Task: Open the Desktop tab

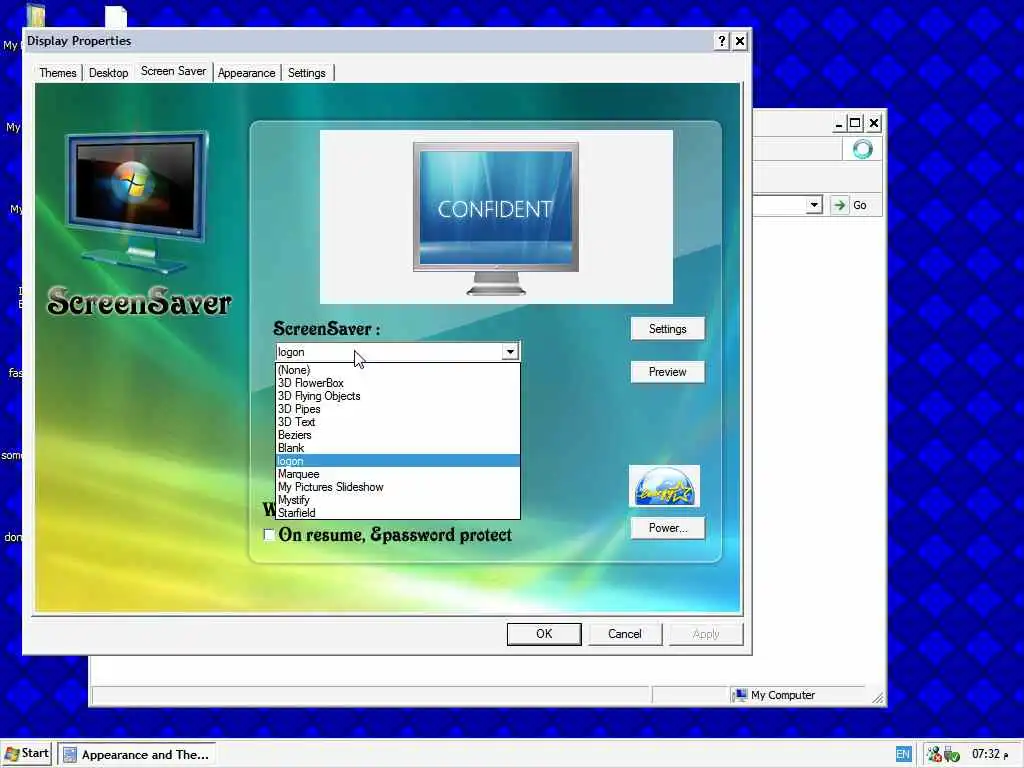Action: (x=108, y=72)
